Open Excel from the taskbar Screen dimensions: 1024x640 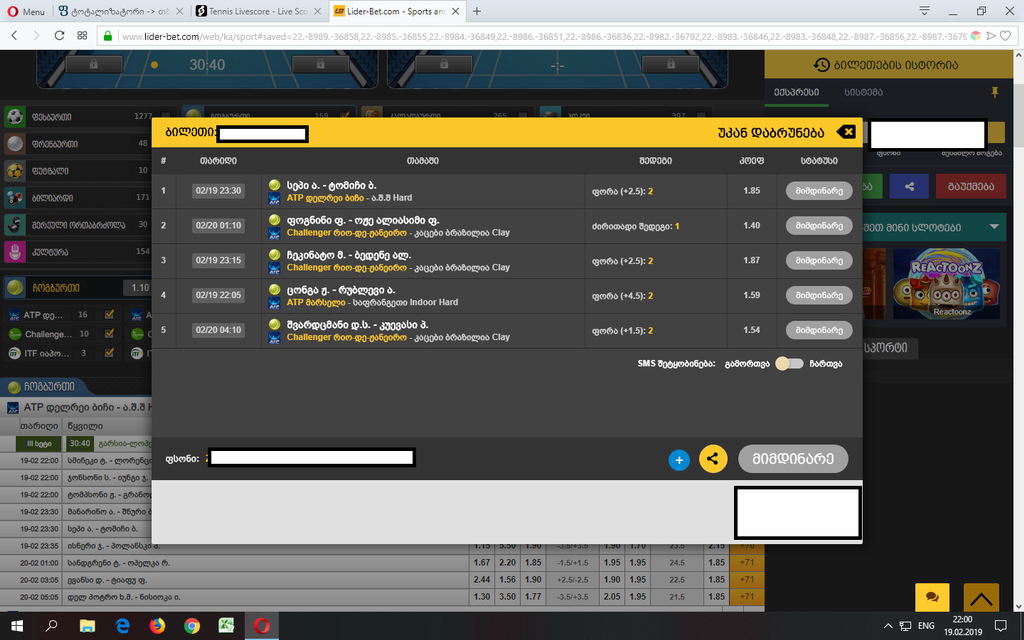tap(227, 626)
